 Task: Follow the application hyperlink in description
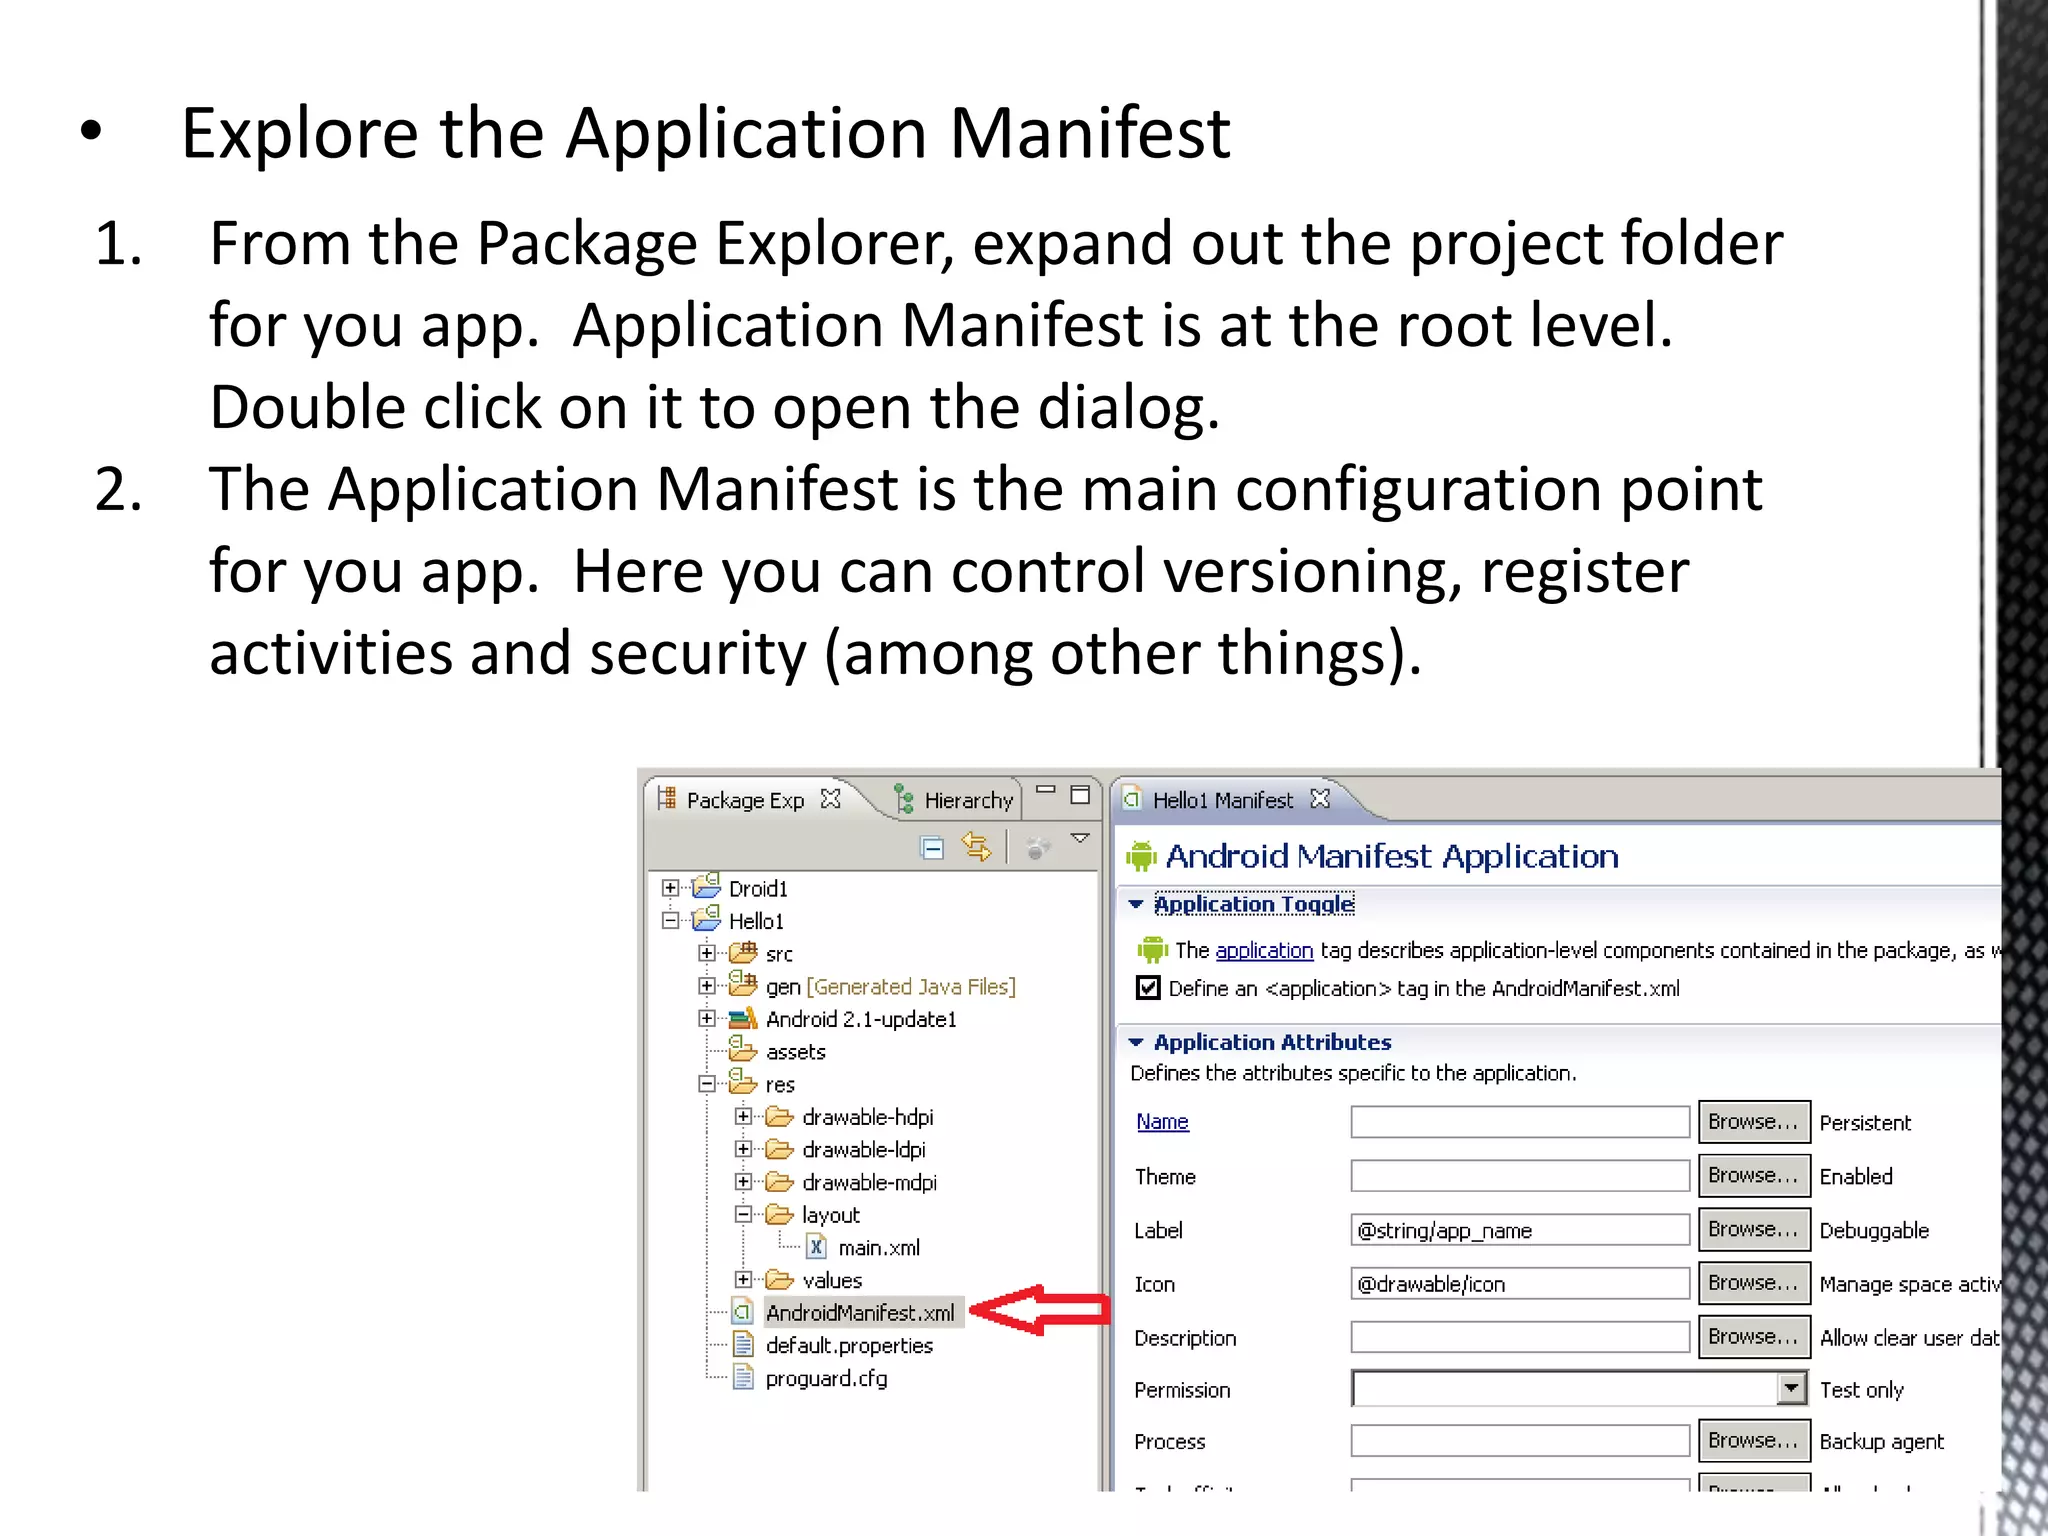1263,950
